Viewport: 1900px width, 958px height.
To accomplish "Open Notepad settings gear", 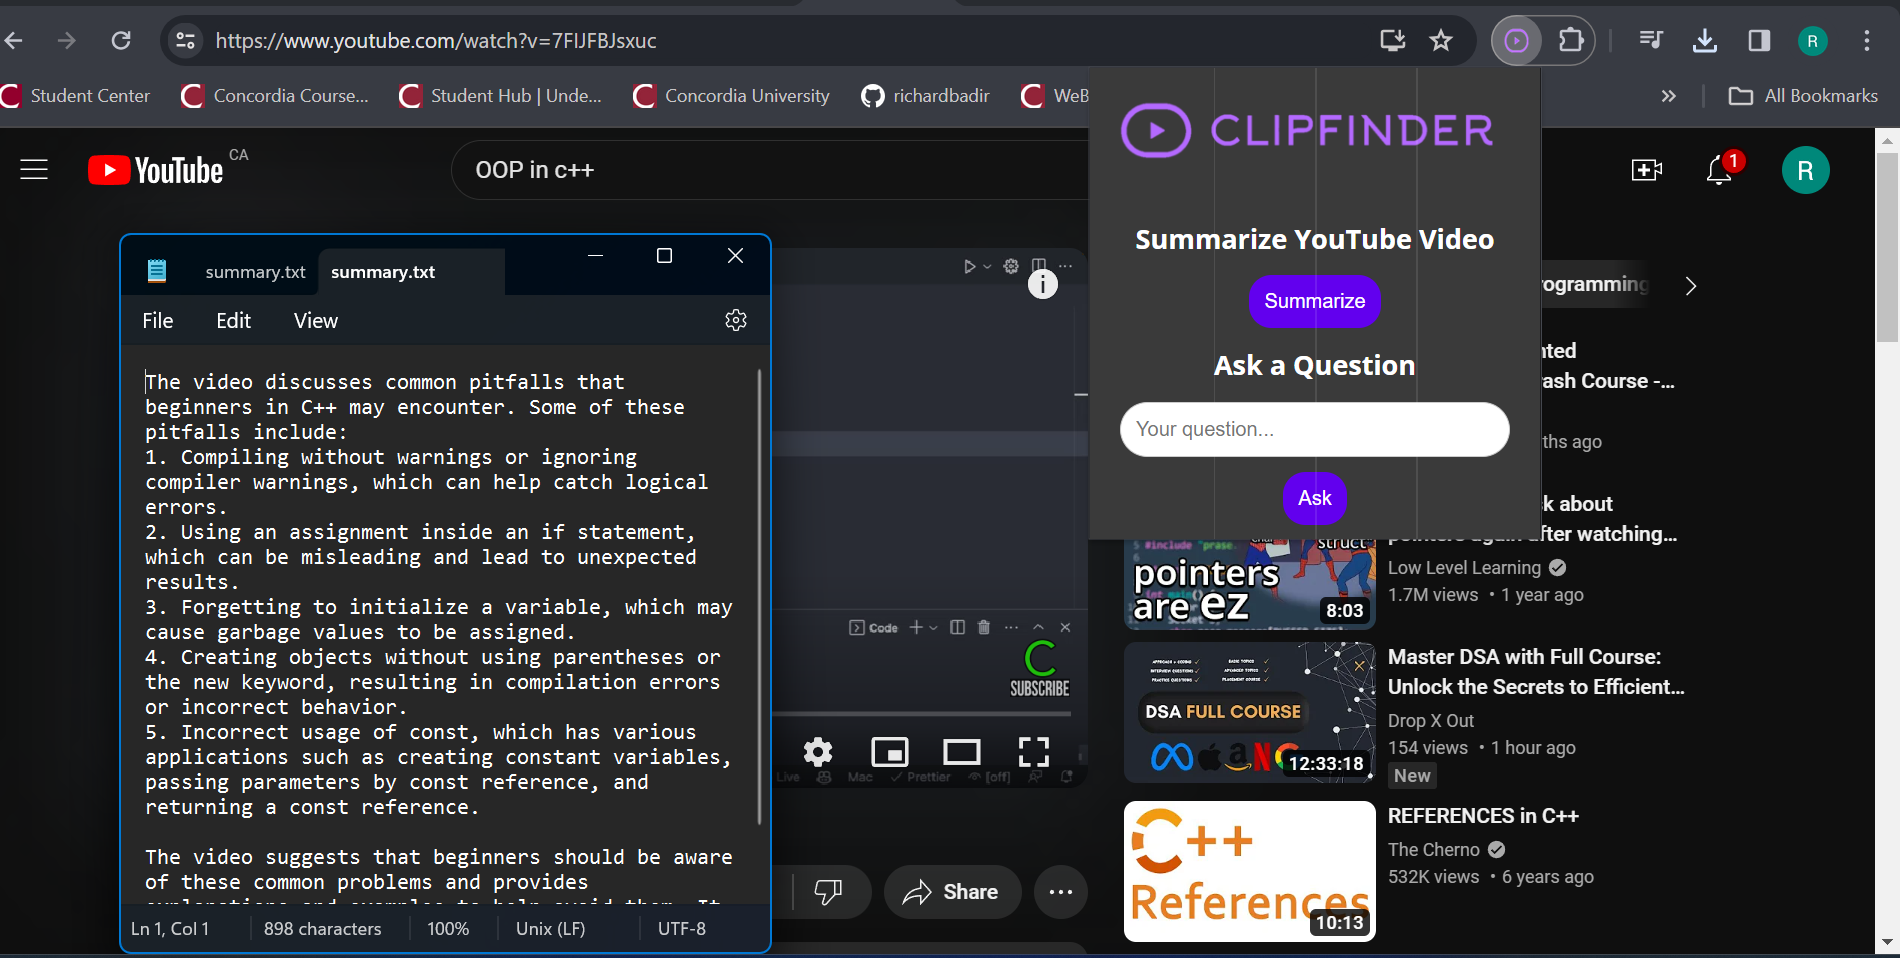I will click(736, 320).
